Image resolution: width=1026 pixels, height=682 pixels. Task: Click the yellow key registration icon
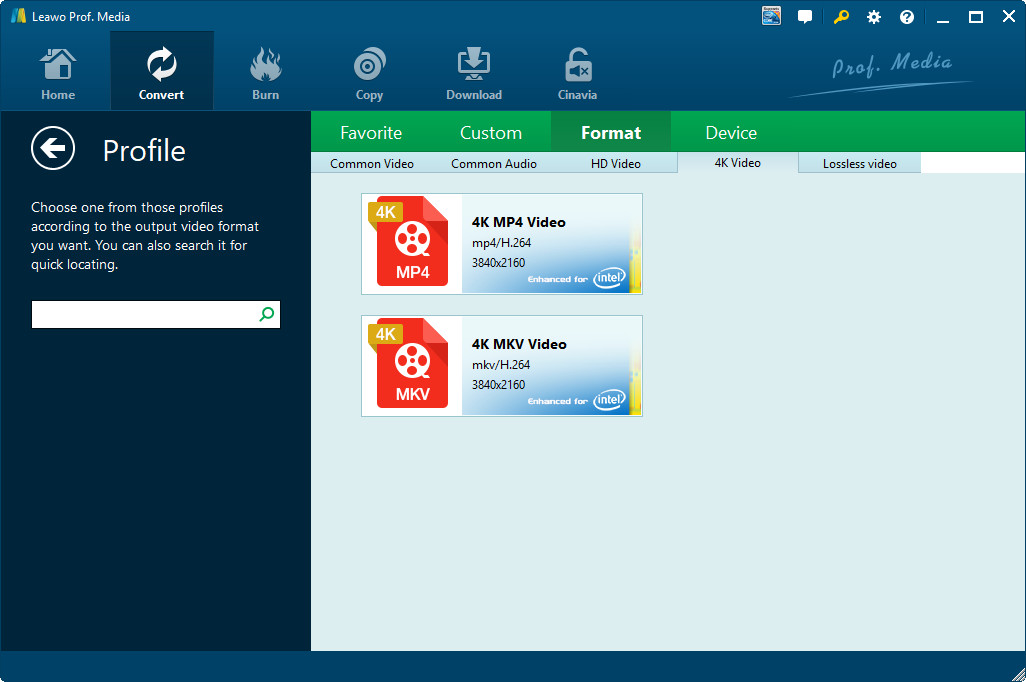[x=840, y=17]
